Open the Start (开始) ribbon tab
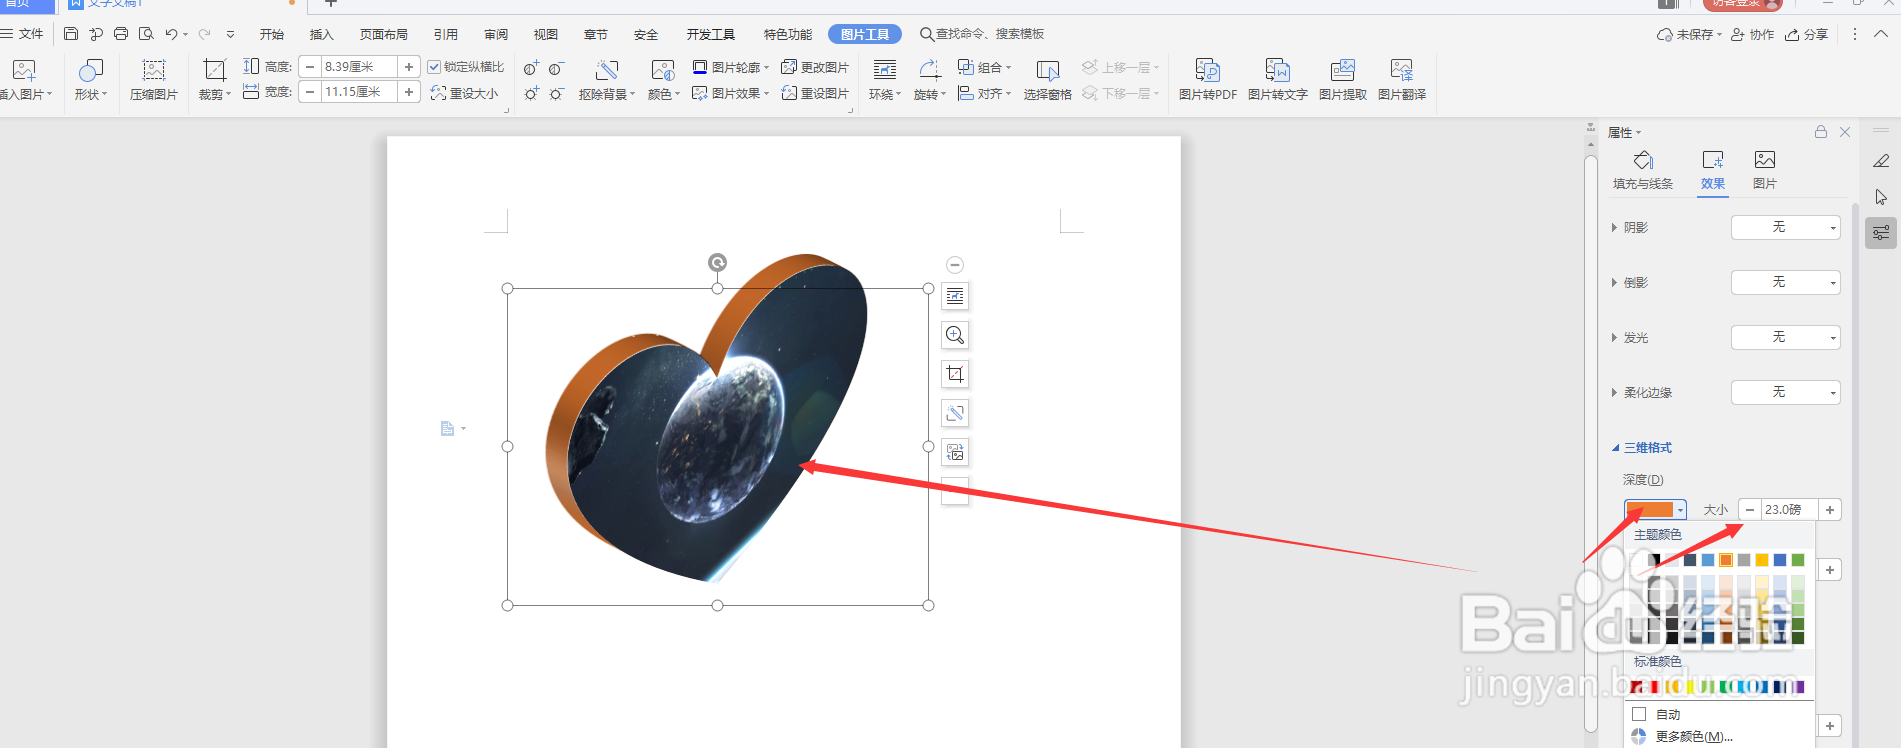This screenshot has height=748, width=1901. [272, 34]
